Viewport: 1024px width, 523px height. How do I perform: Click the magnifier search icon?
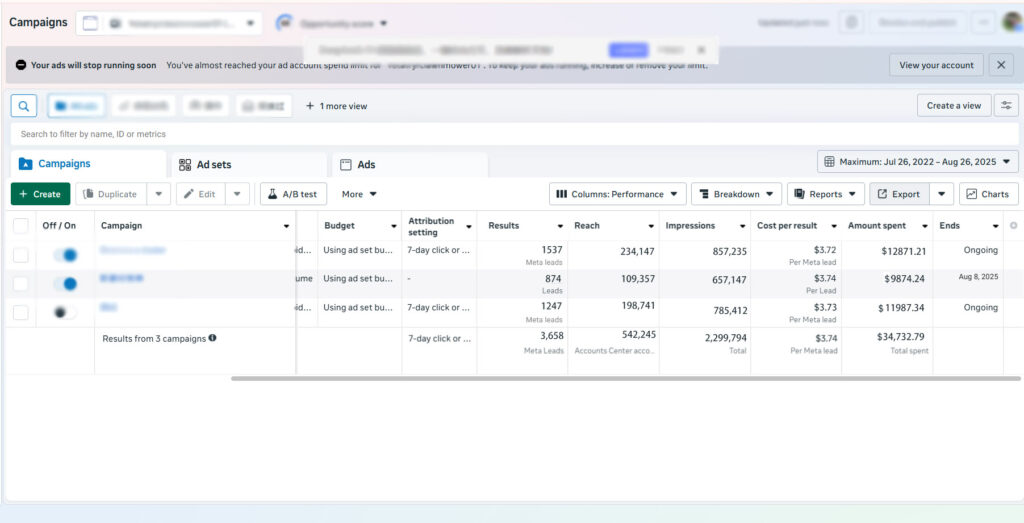[24, 106]
